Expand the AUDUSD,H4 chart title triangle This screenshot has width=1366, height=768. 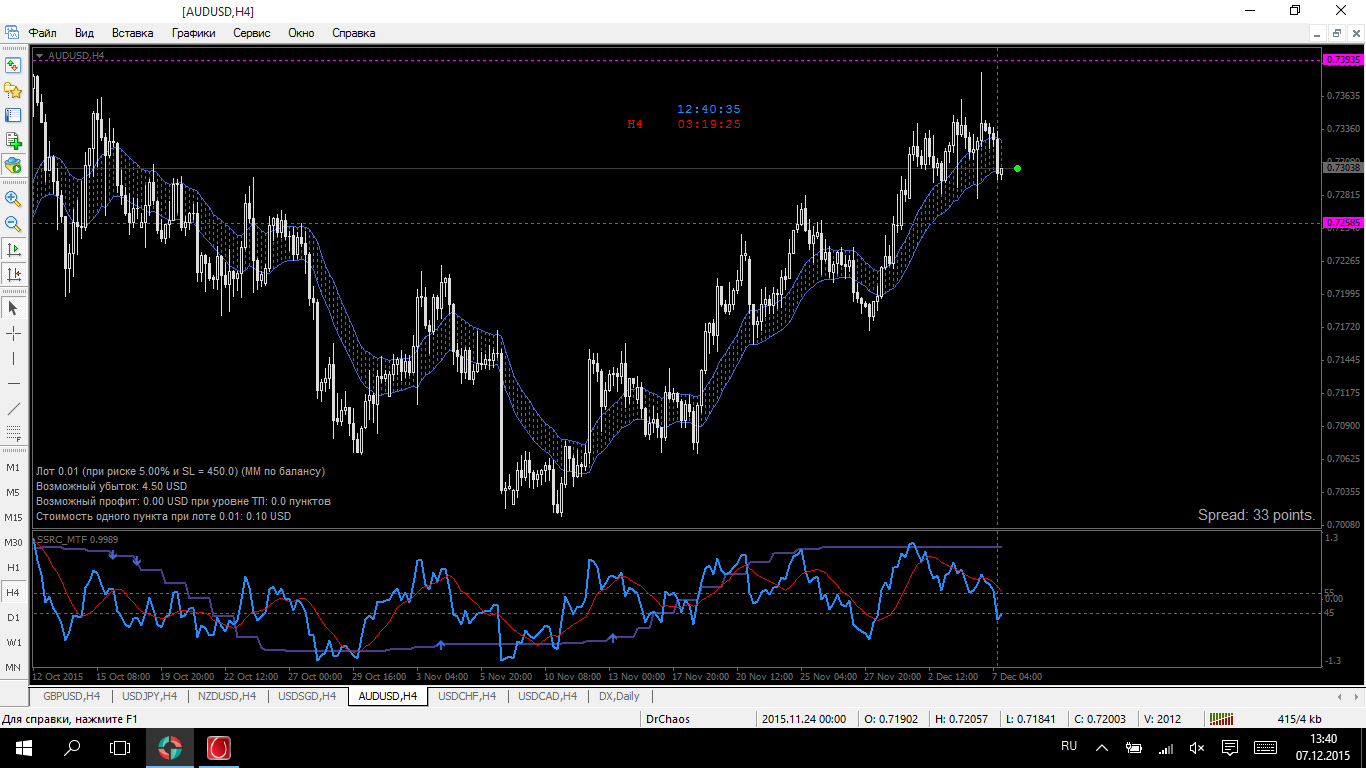pyautogui.click(x=39, y=56)
